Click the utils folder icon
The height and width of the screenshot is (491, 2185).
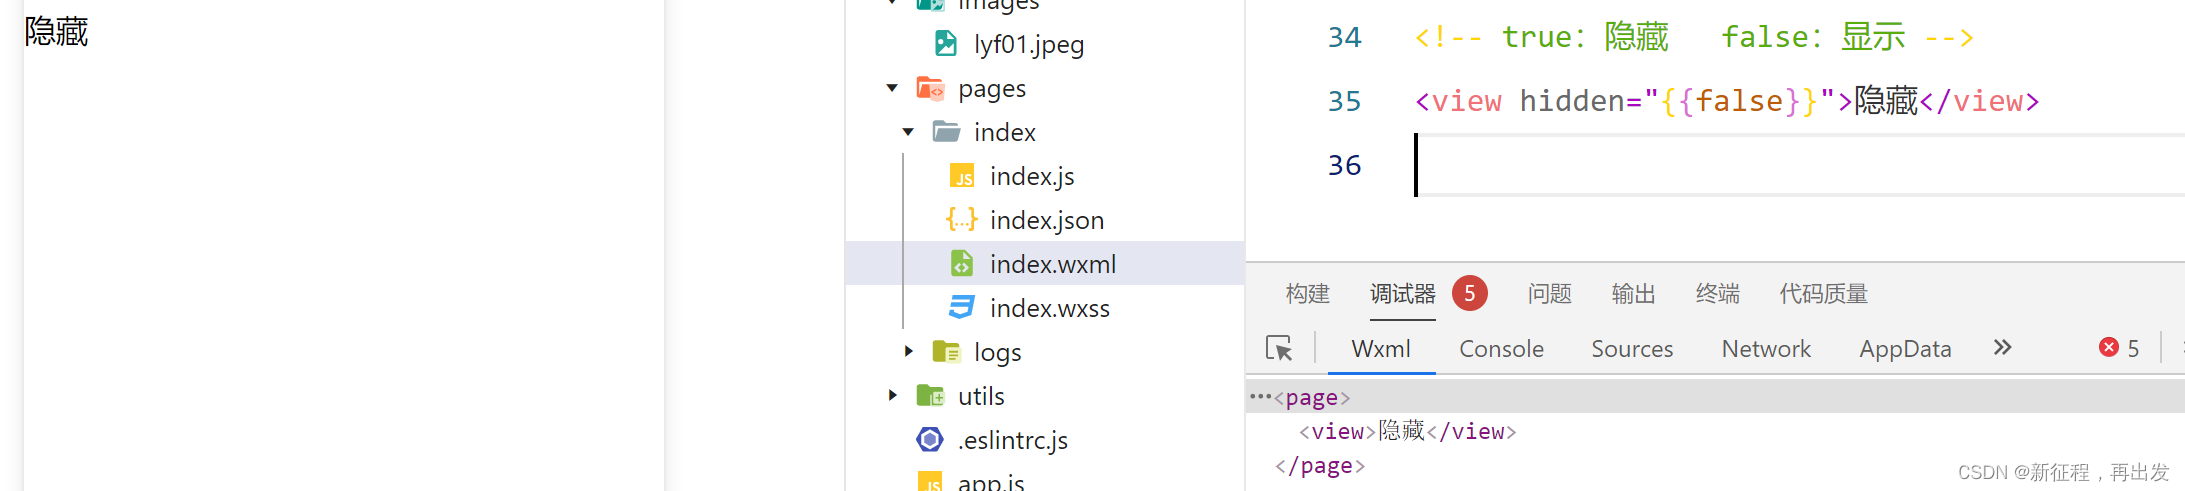pyautogui.click(x=930, y=395)
